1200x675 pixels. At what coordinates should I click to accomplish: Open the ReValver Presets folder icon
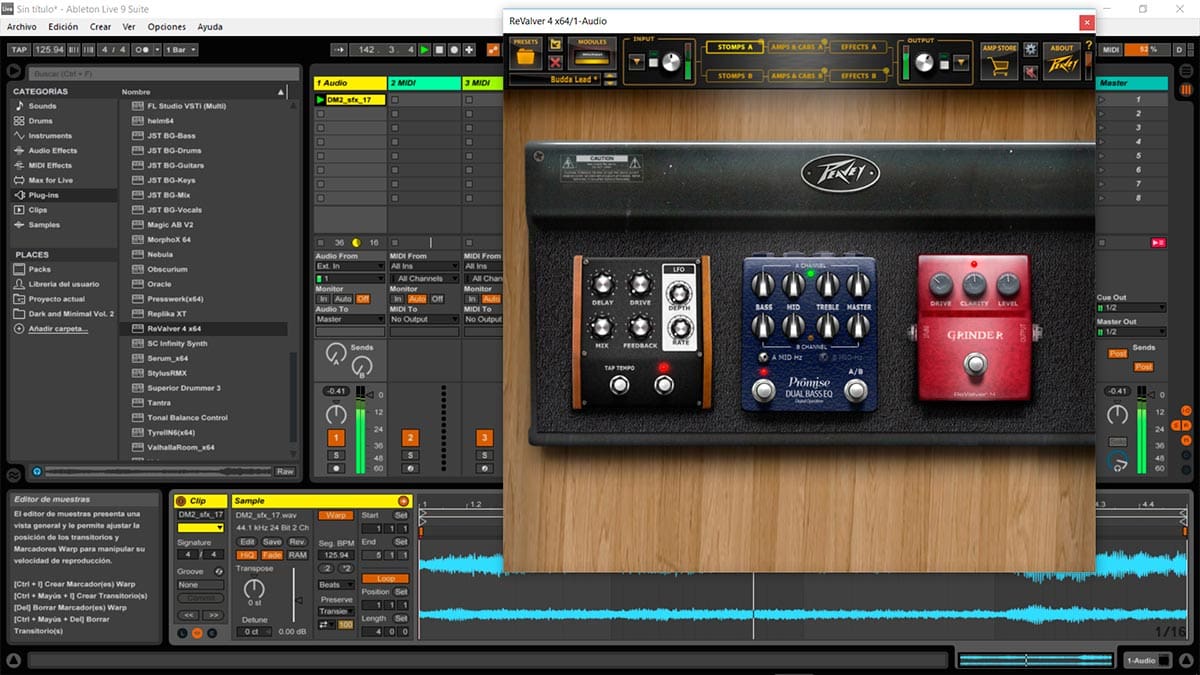pos(525,56)
